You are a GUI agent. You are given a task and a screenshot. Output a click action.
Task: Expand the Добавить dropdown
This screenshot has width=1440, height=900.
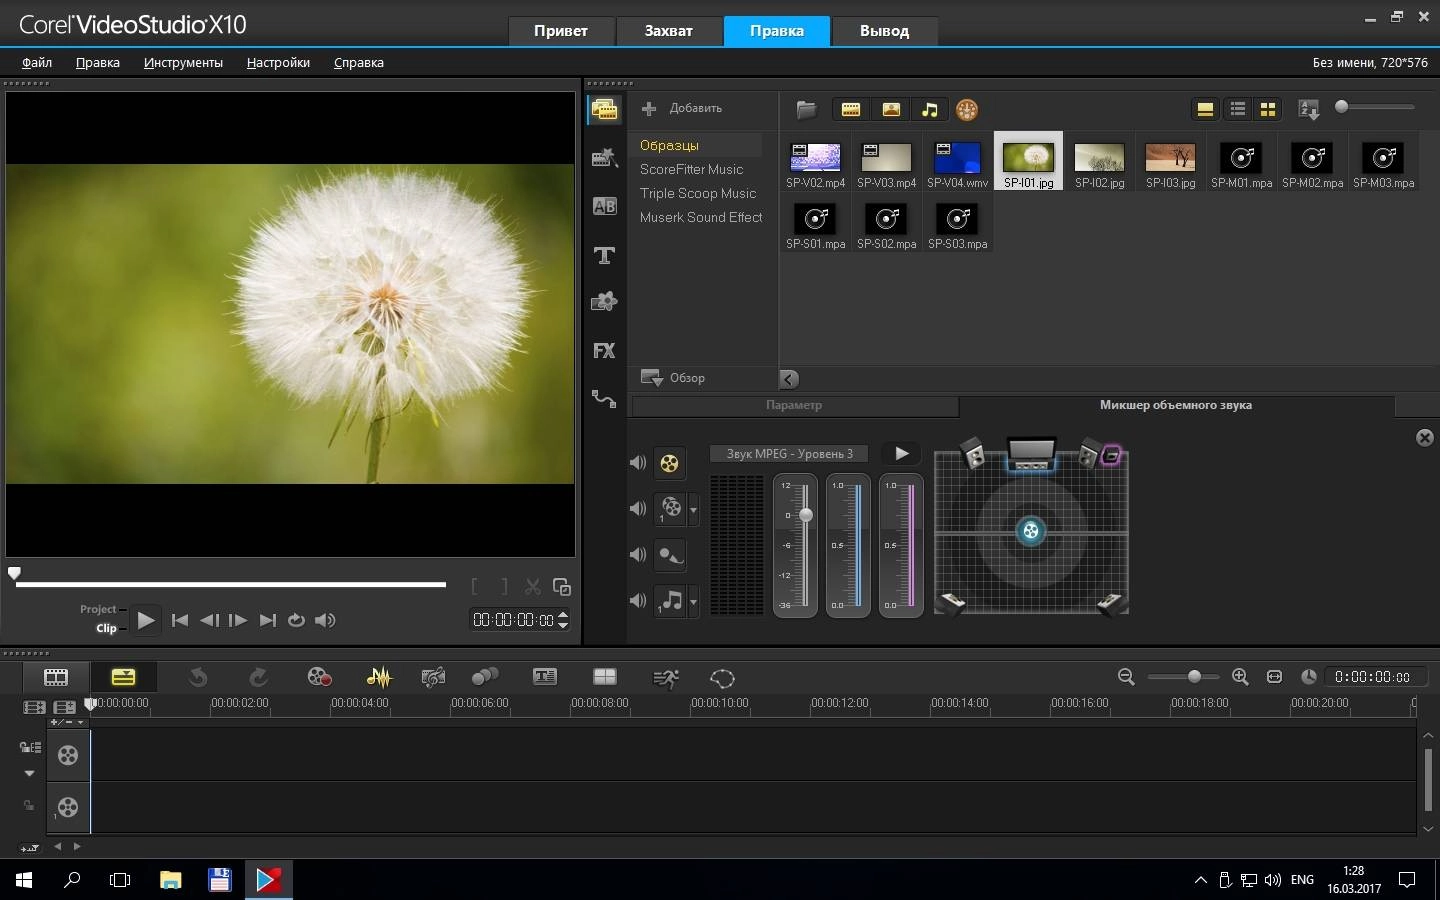coord(682,108)
